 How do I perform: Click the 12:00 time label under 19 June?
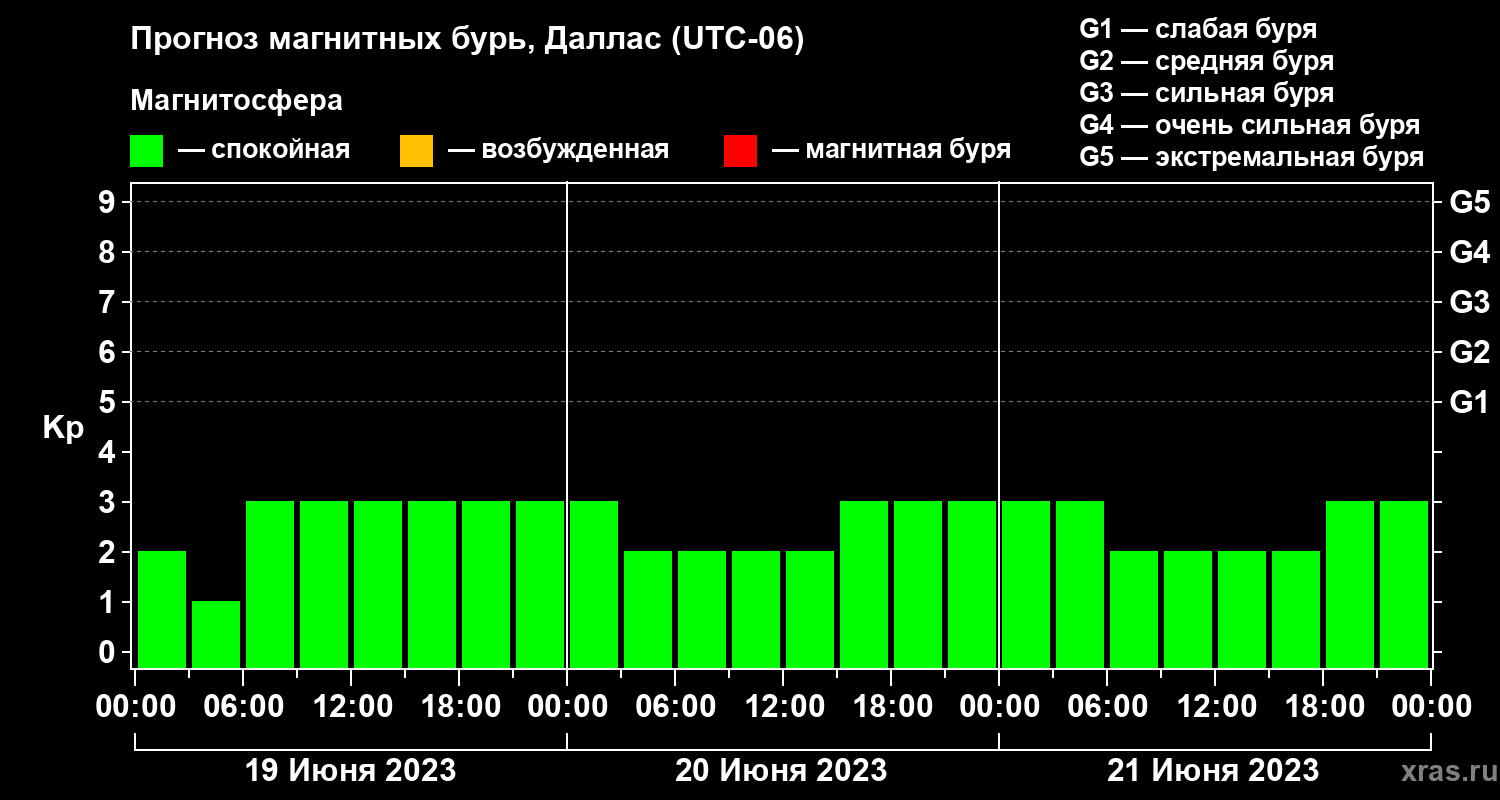(352, 707)
